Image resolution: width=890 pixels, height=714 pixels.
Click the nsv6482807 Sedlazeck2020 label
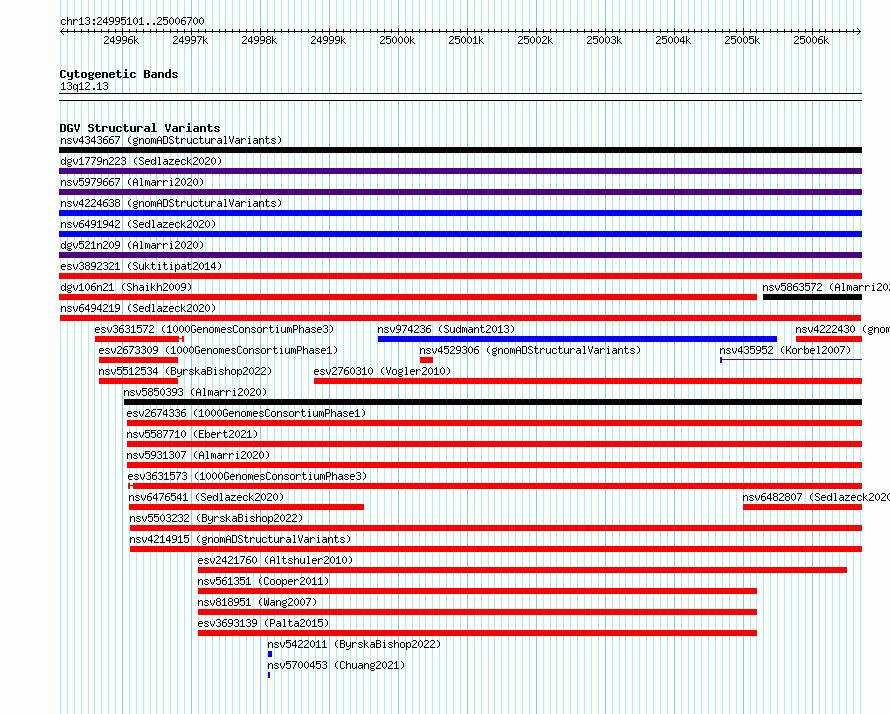(x=816, y=497)
